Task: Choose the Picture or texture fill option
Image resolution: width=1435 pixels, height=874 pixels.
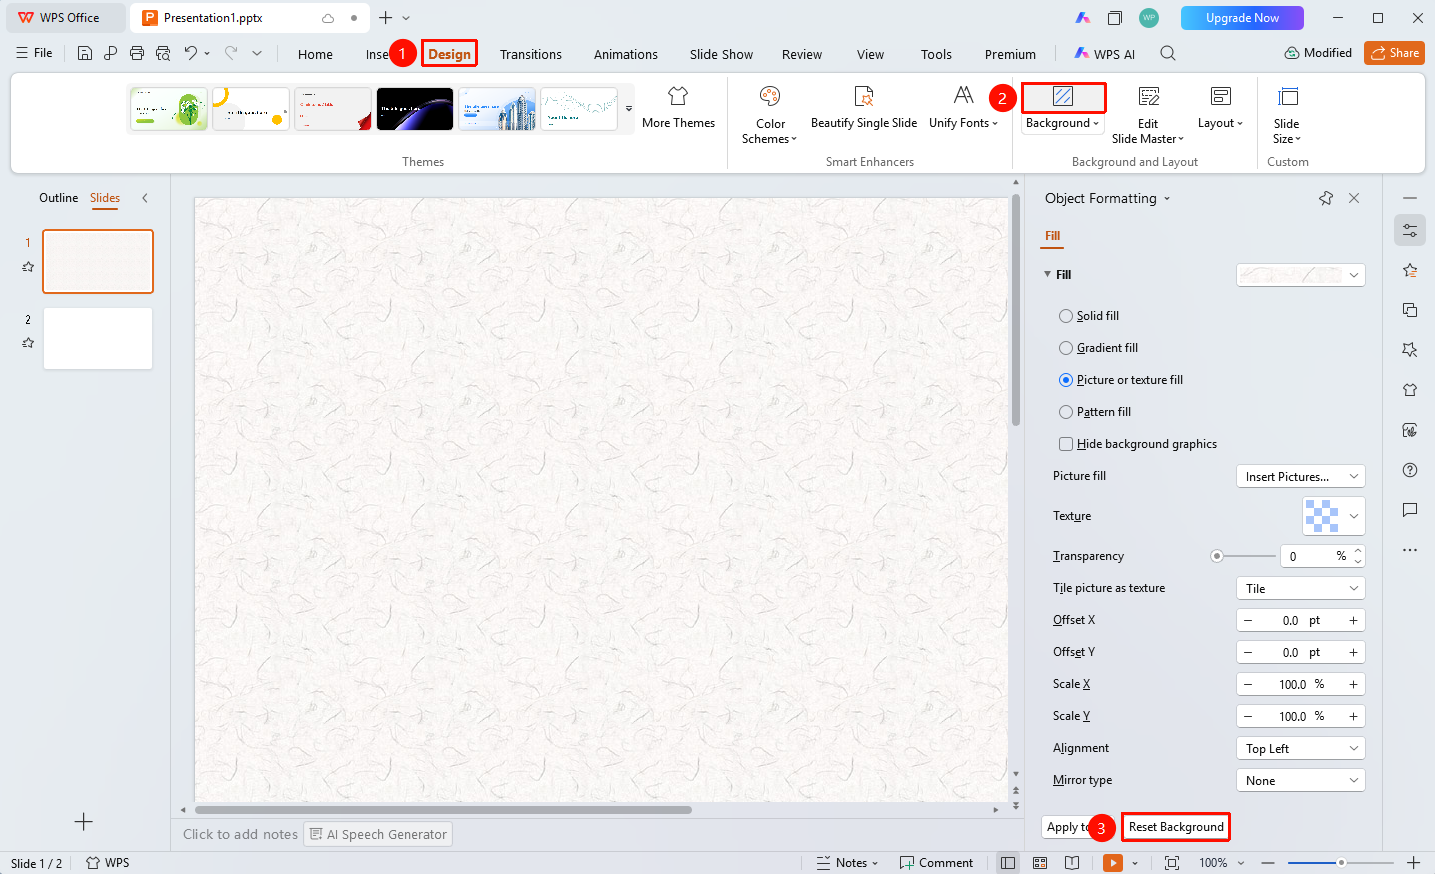Action: (1066, 380)
